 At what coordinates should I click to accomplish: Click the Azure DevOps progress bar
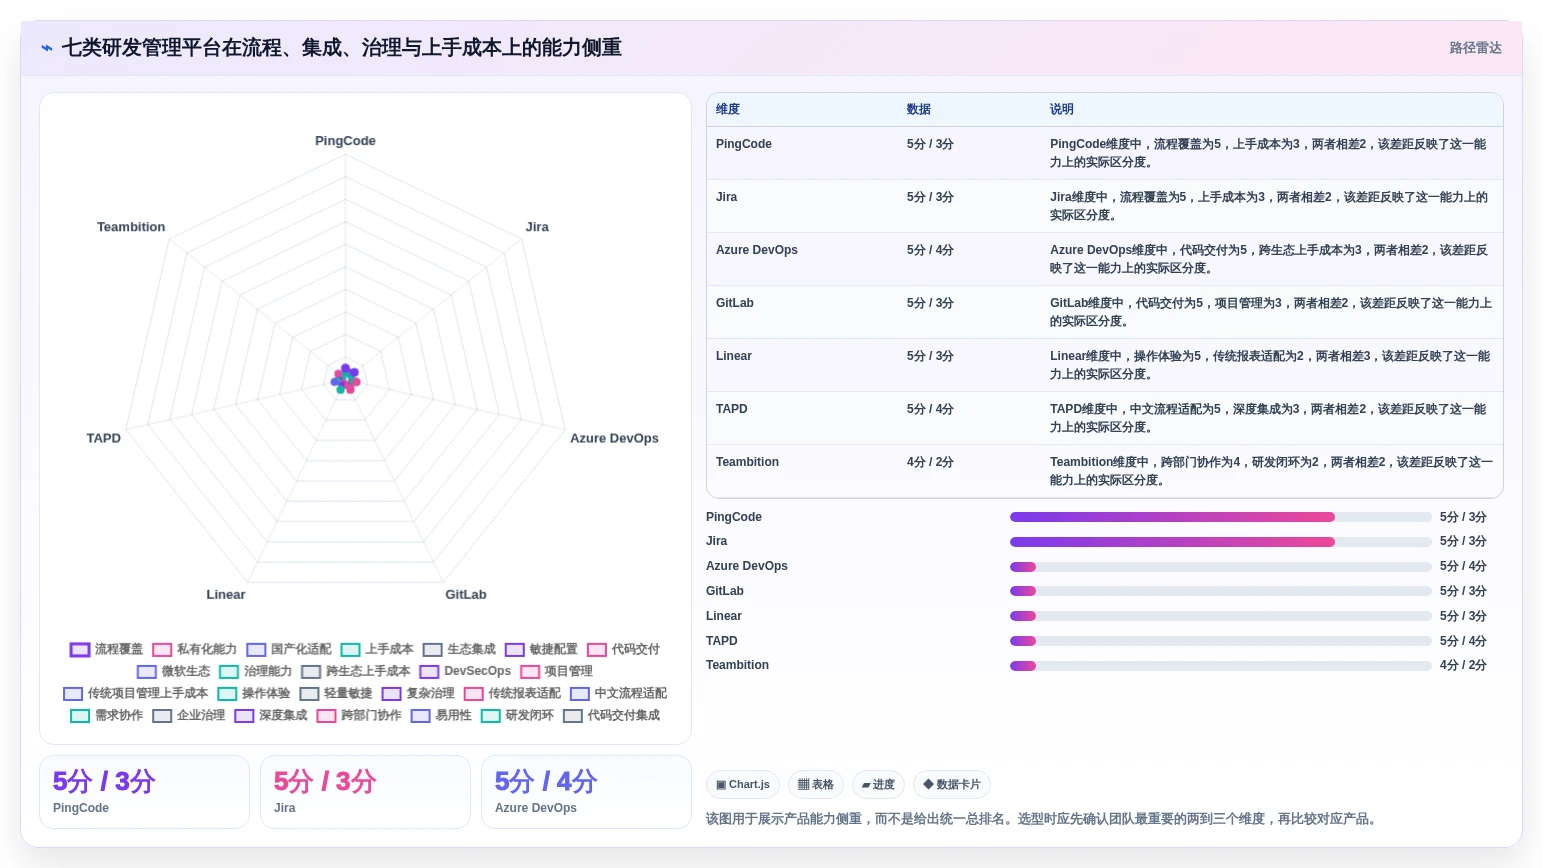(x=1220, y=567)
